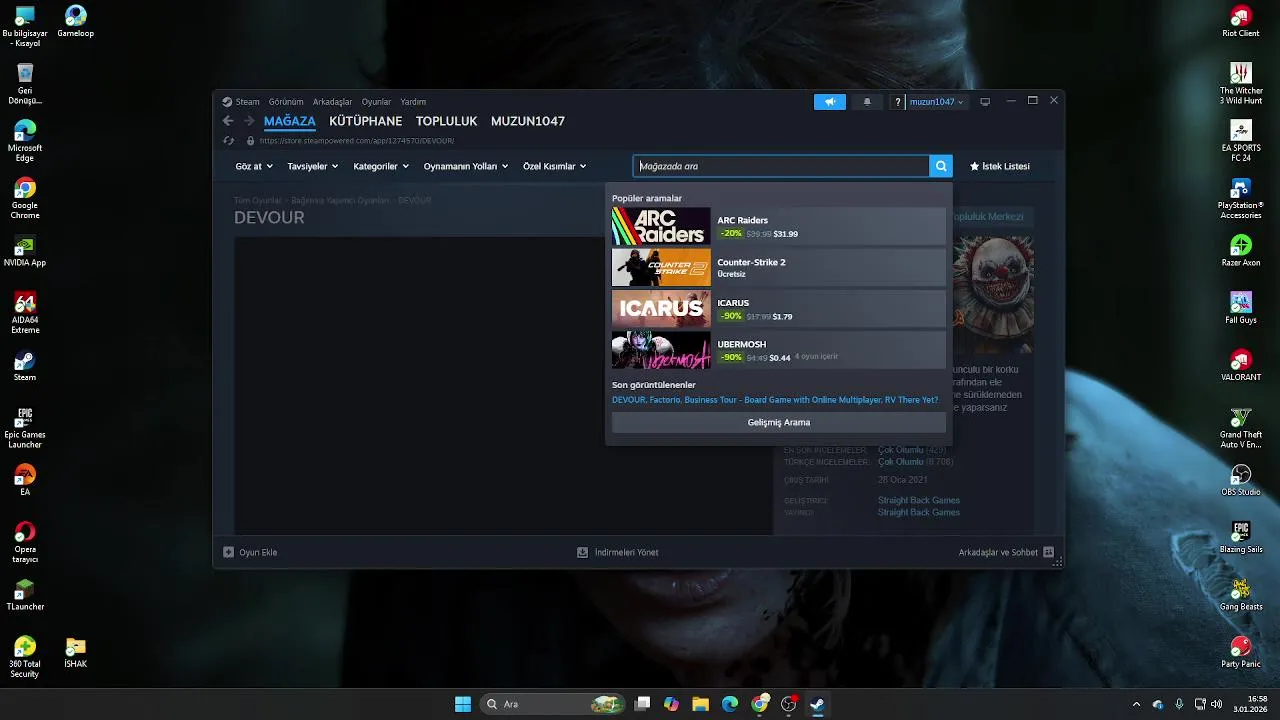Expand the Tavsiyeler dropdown

[x=312, y=166]
